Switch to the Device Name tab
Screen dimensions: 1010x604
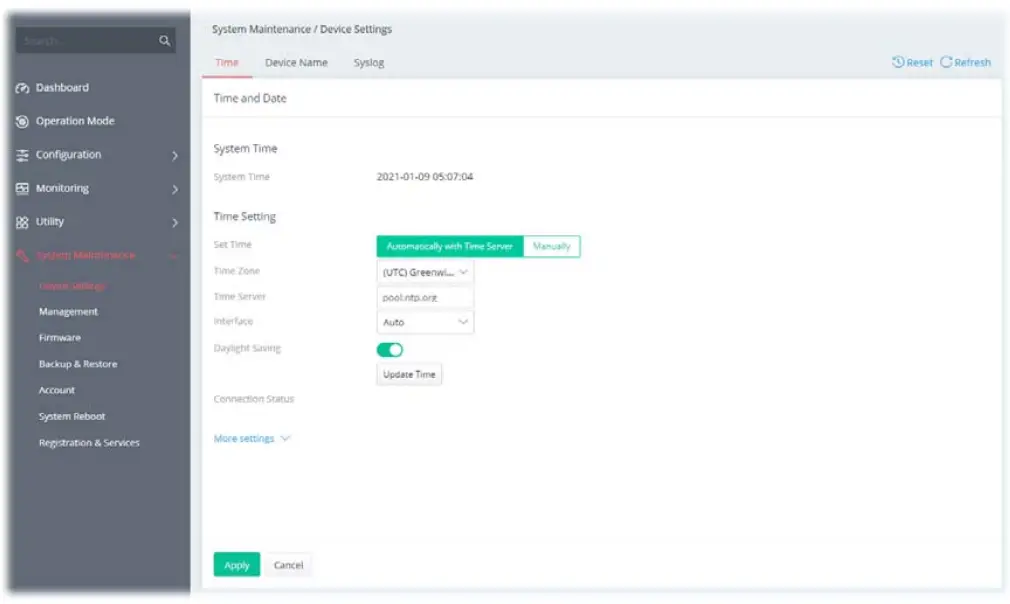296,62
